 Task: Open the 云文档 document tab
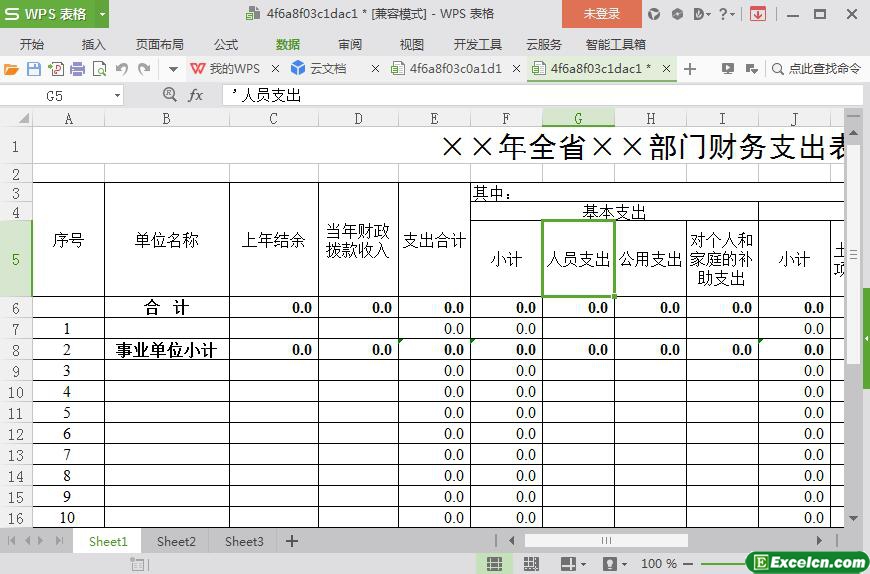click(x=327, y=69)
